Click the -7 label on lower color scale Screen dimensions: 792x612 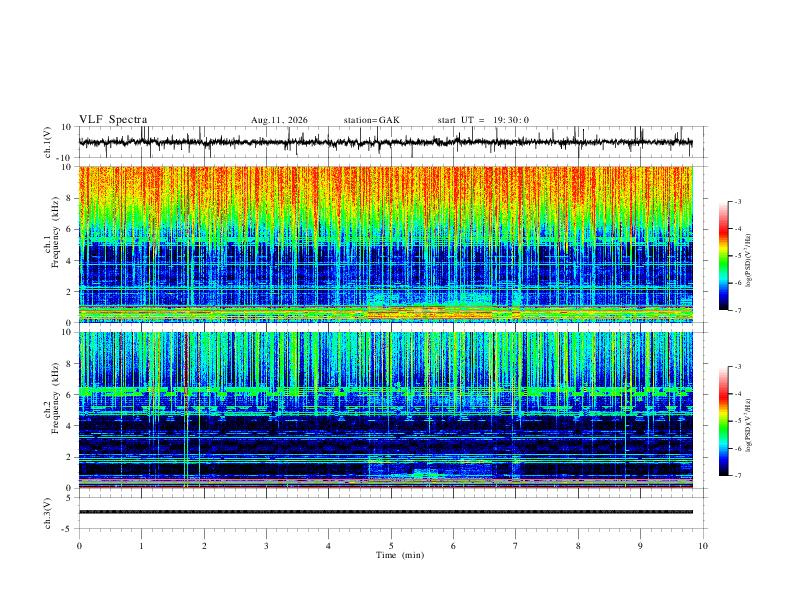(x=737, y=476)
